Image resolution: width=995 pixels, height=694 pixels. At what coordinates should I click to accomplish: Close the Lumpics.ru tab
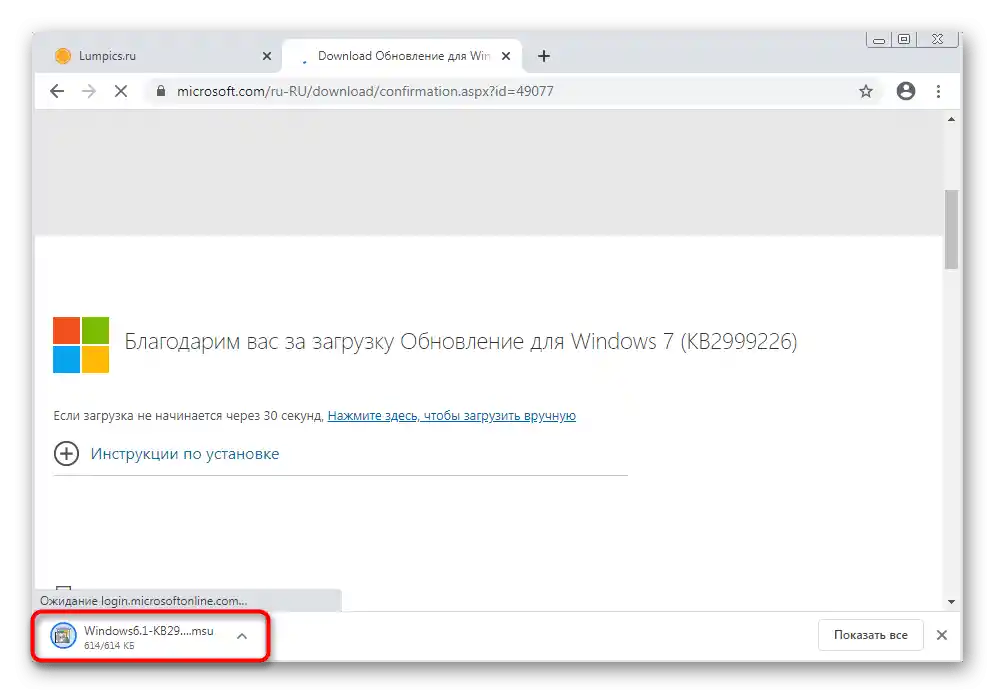pos(267,56)
